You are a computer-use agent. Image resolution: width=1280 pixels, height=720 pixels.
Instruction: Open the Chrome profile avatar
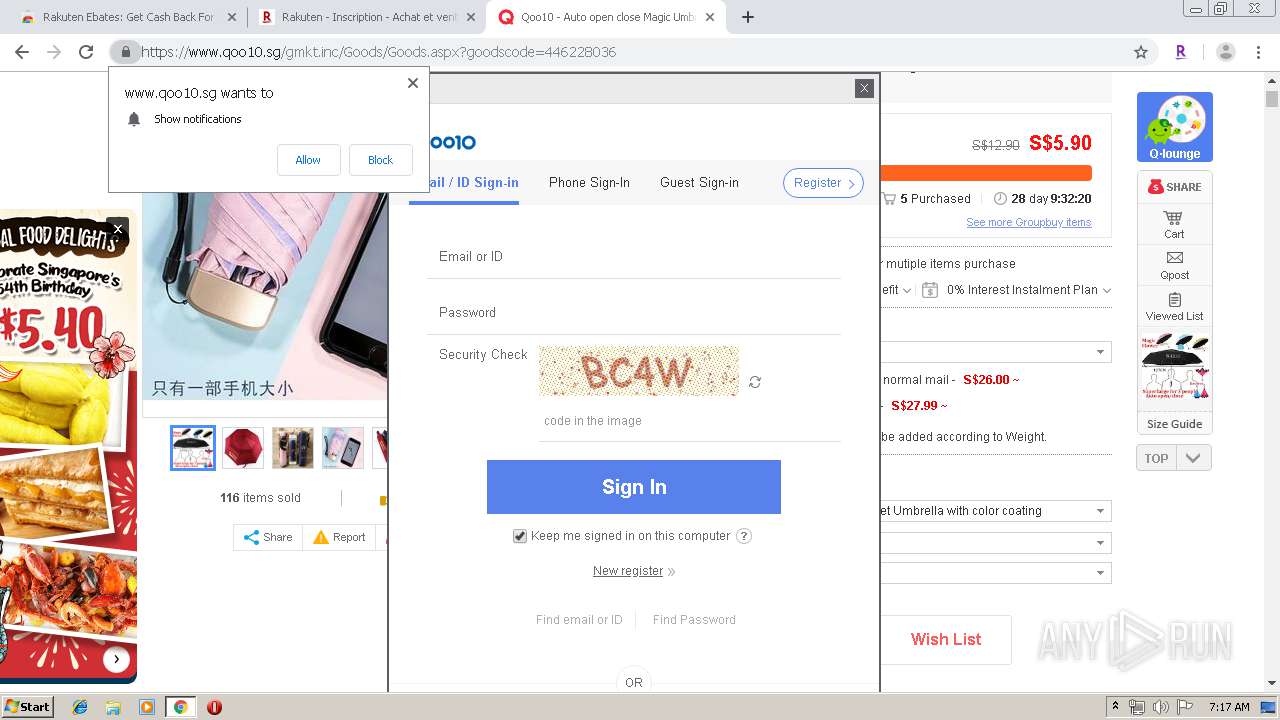click(1226, 52)
